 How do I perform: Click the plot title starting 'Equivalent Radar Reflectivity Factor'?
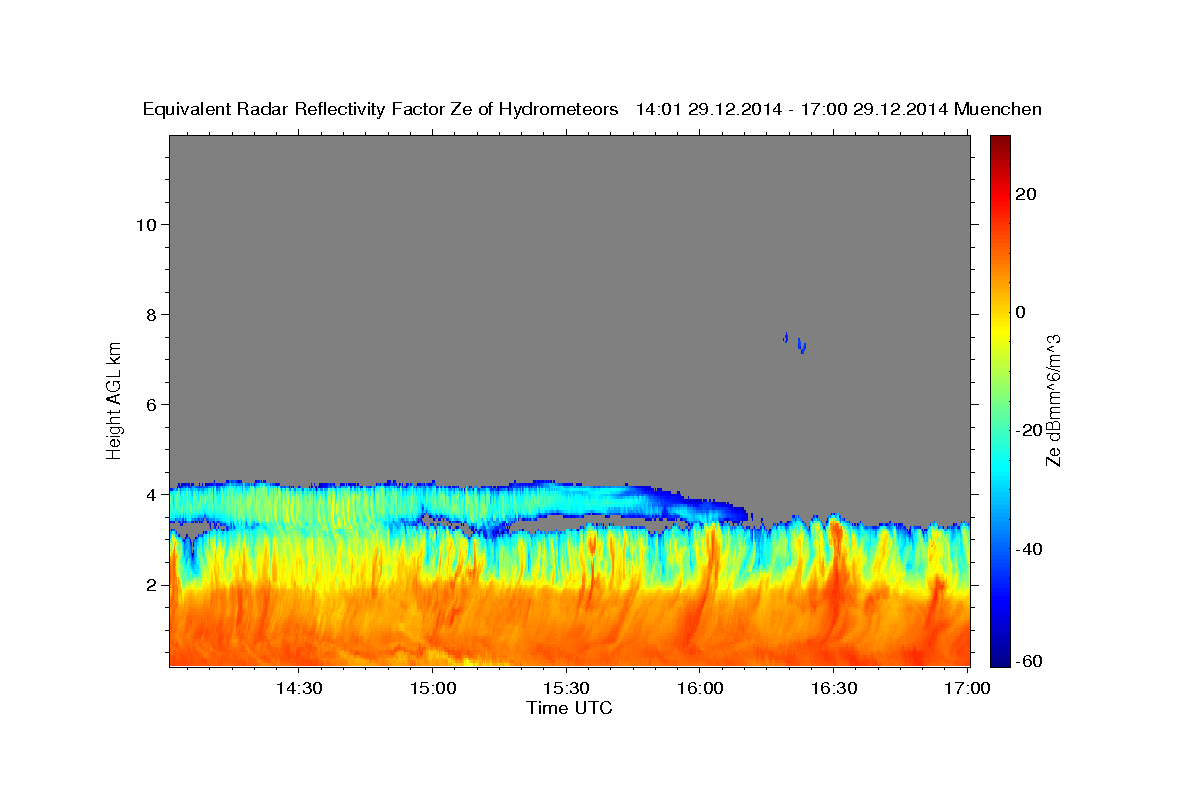[592, 109]
